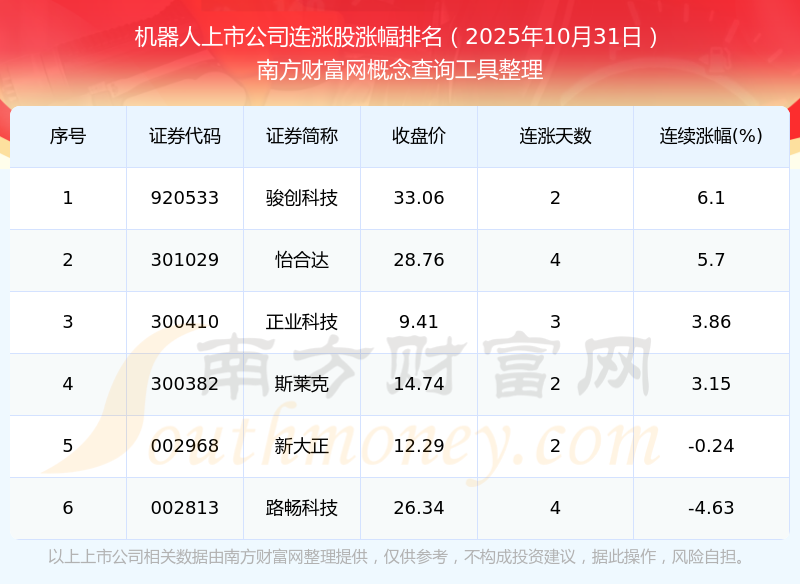Click the -4.63 gain value
This screenshot has width=800, height=584.
(x=711, y=508)
